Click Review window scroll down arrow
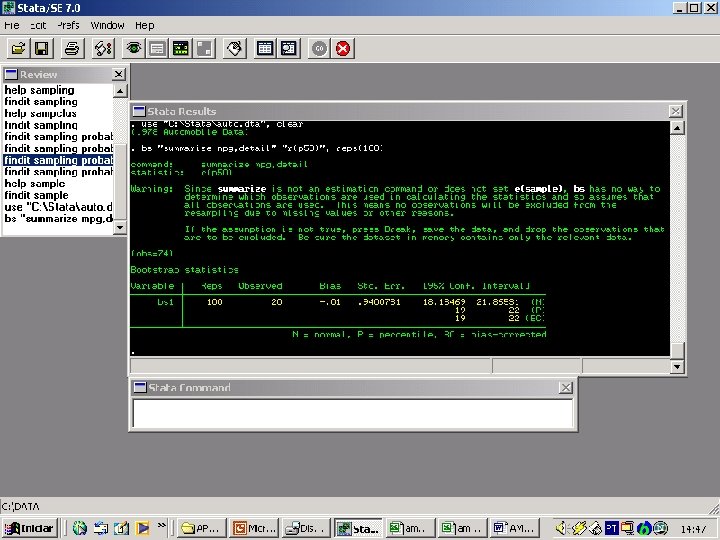This screenshot has height=540, width=720. click(x=120, y=227)
